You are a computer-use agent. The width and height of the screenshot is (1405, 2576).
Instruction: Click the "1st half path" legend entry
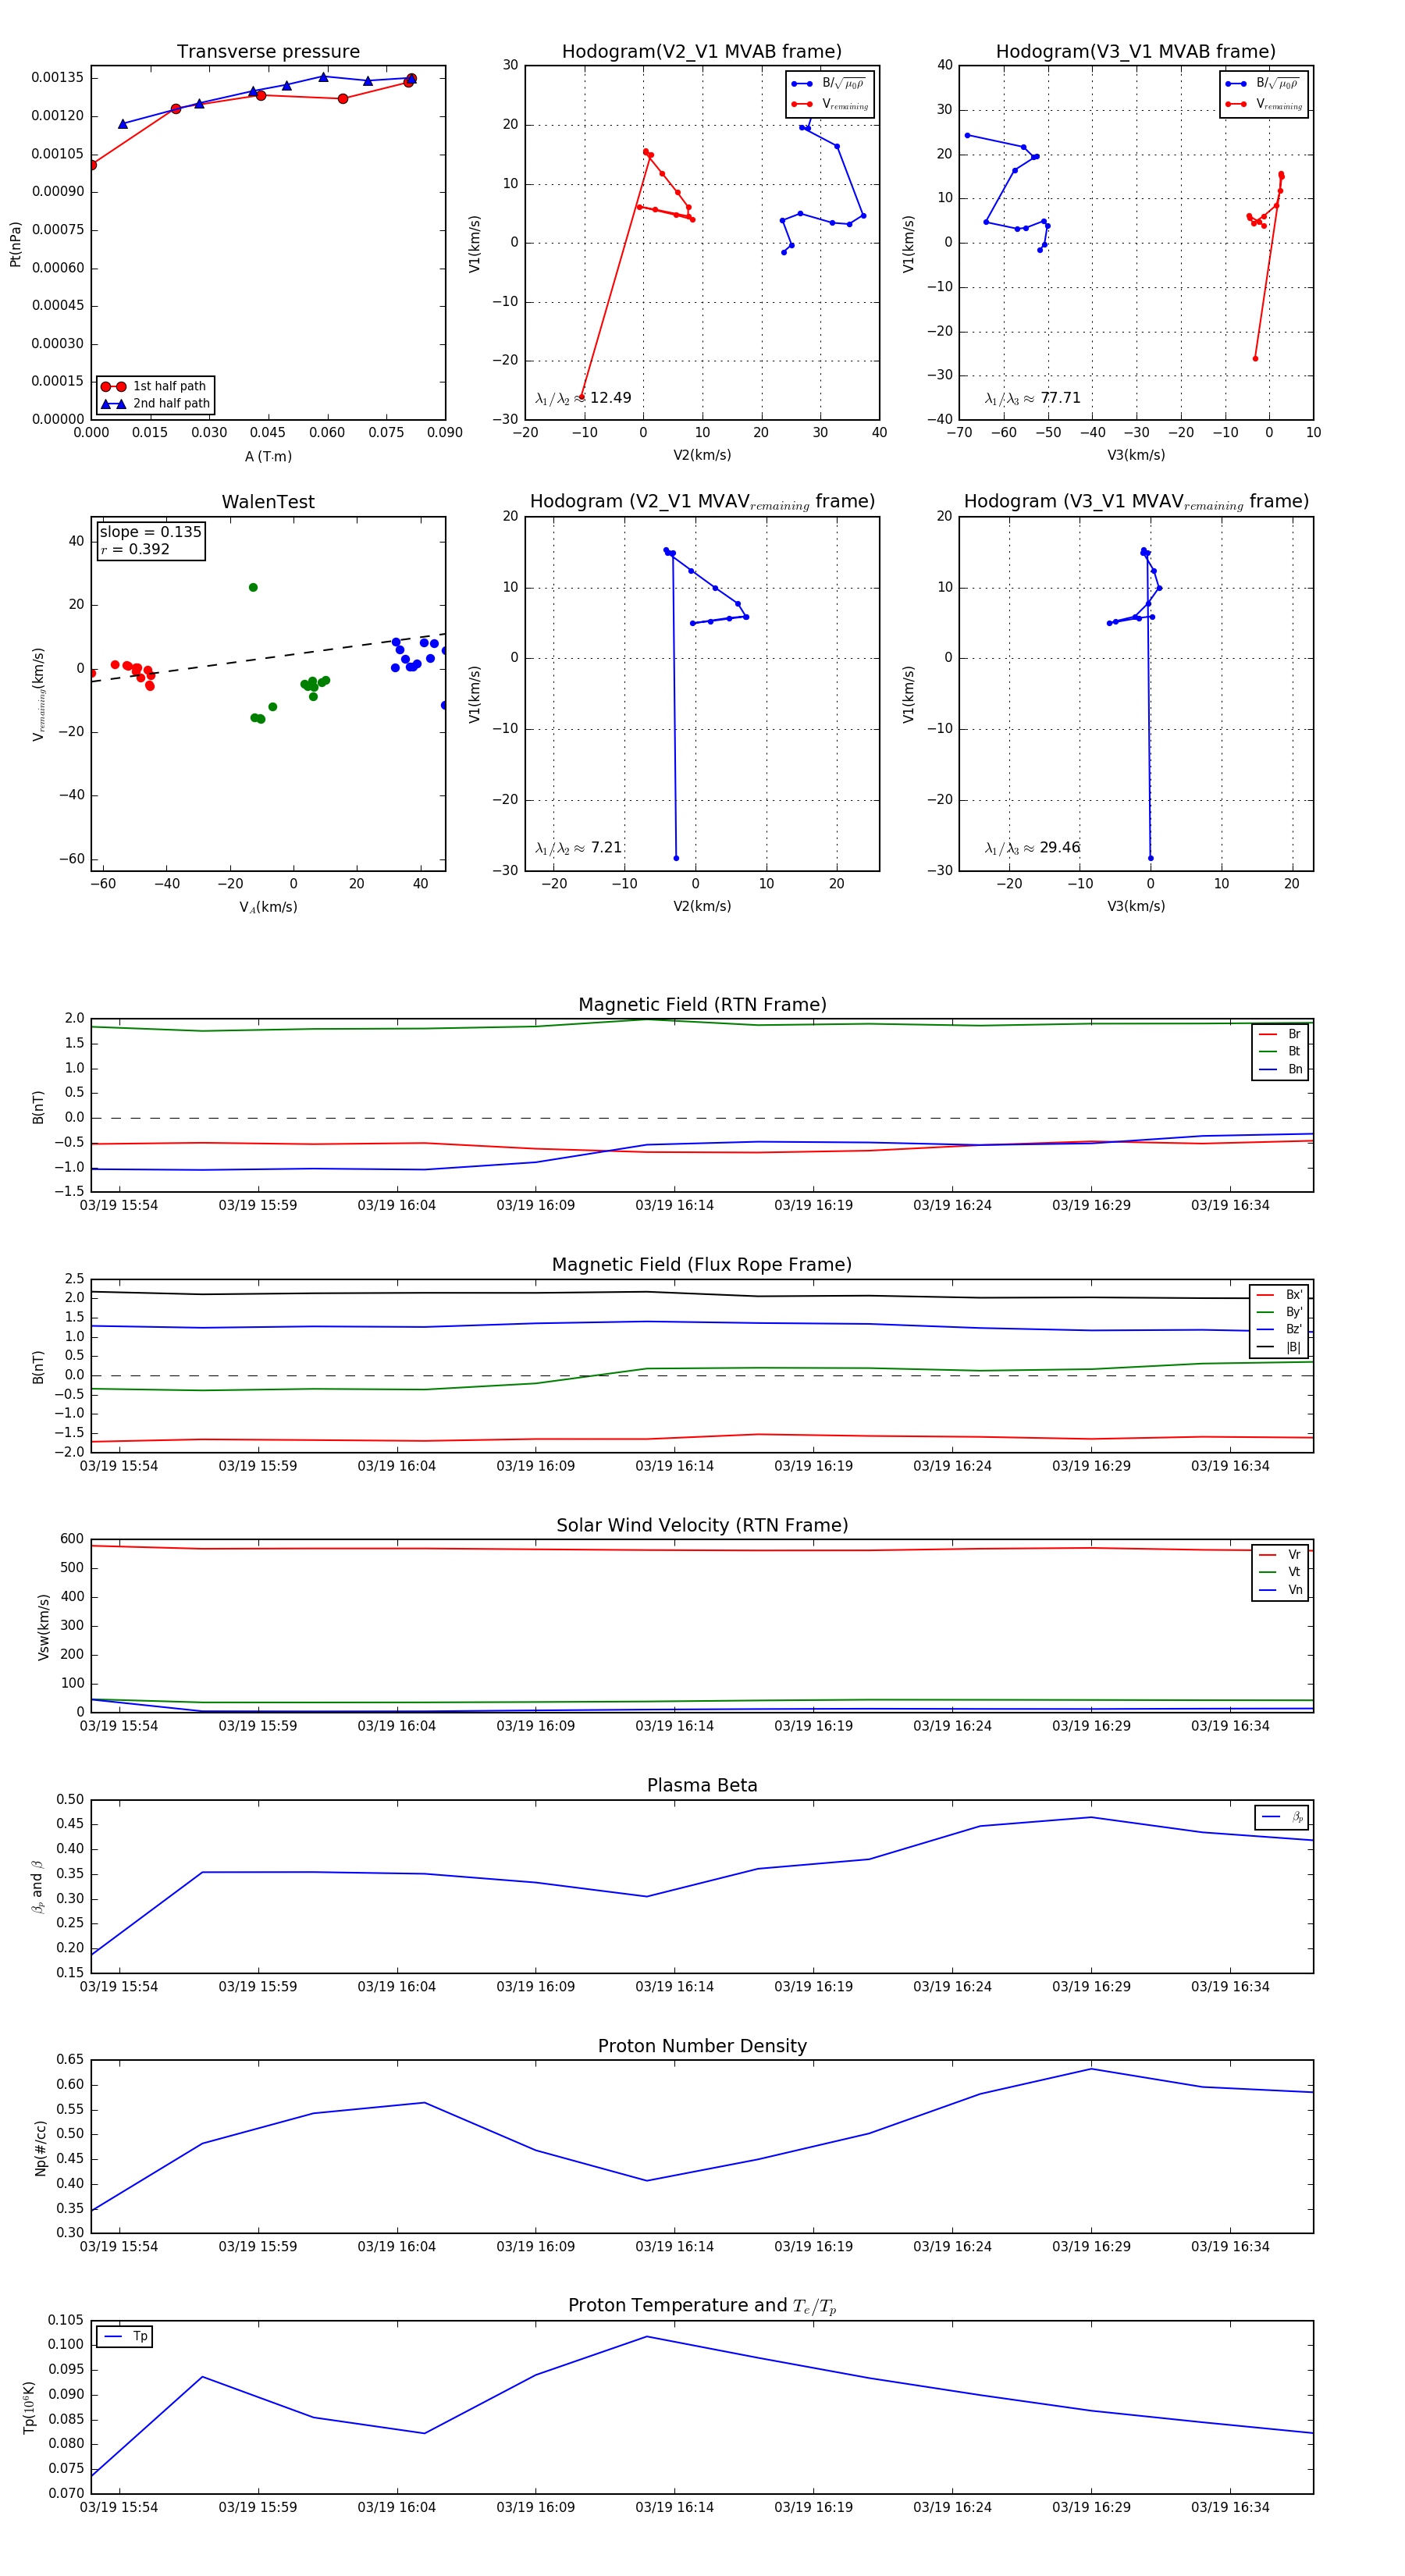point(156,386)
